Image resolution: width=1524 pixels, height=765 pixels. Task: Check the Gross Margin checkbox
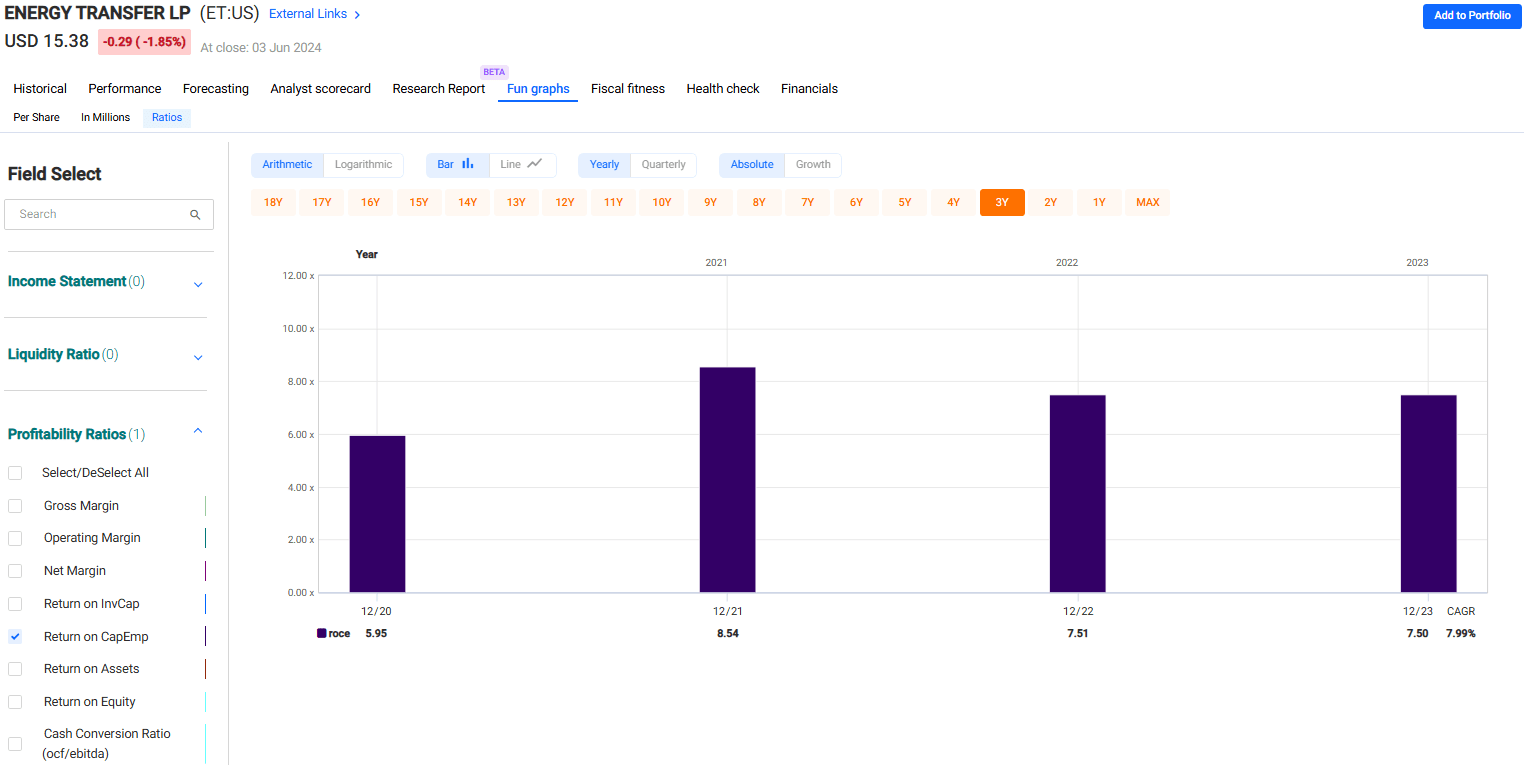[15, 506]
